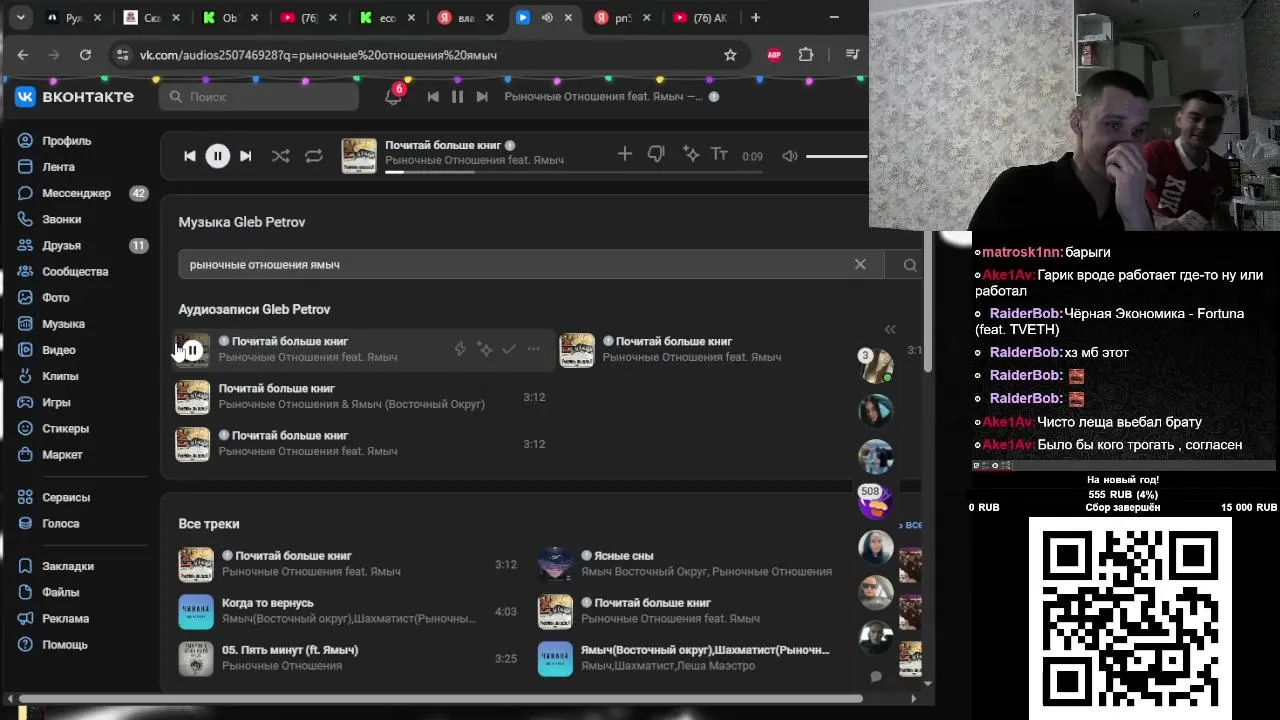Play next lightning icon on hovered track
Viewport: 1280px width, 720px height.
[460, 349]
